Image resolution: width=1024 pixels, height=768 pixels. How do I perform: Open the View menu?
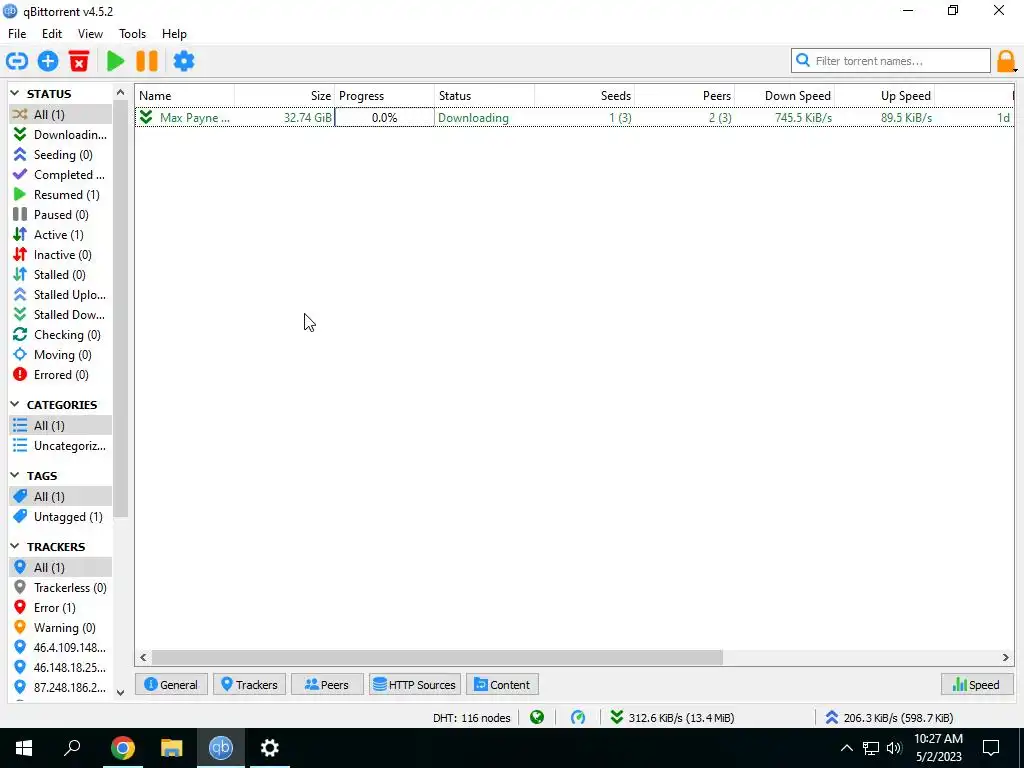click(90, 34)
